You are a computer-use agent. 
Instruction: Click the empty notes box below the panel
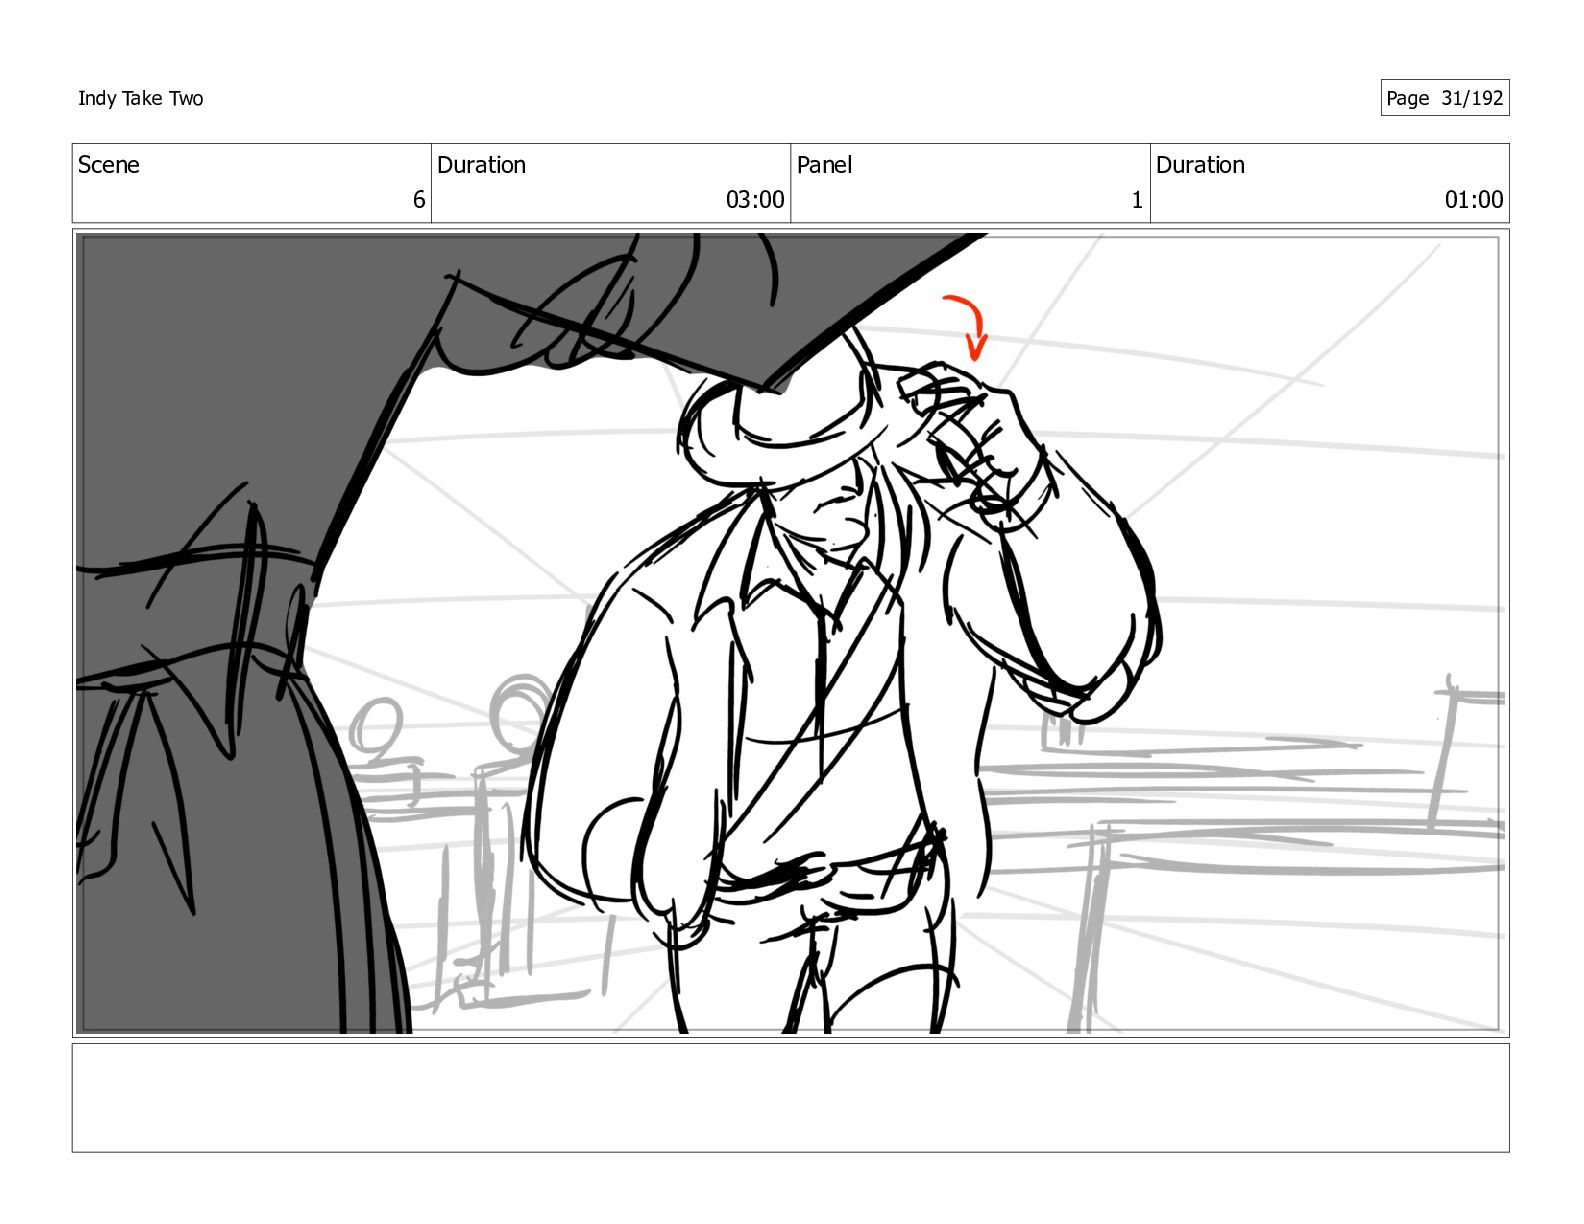pyautogui.click(x=790, y=1098)
